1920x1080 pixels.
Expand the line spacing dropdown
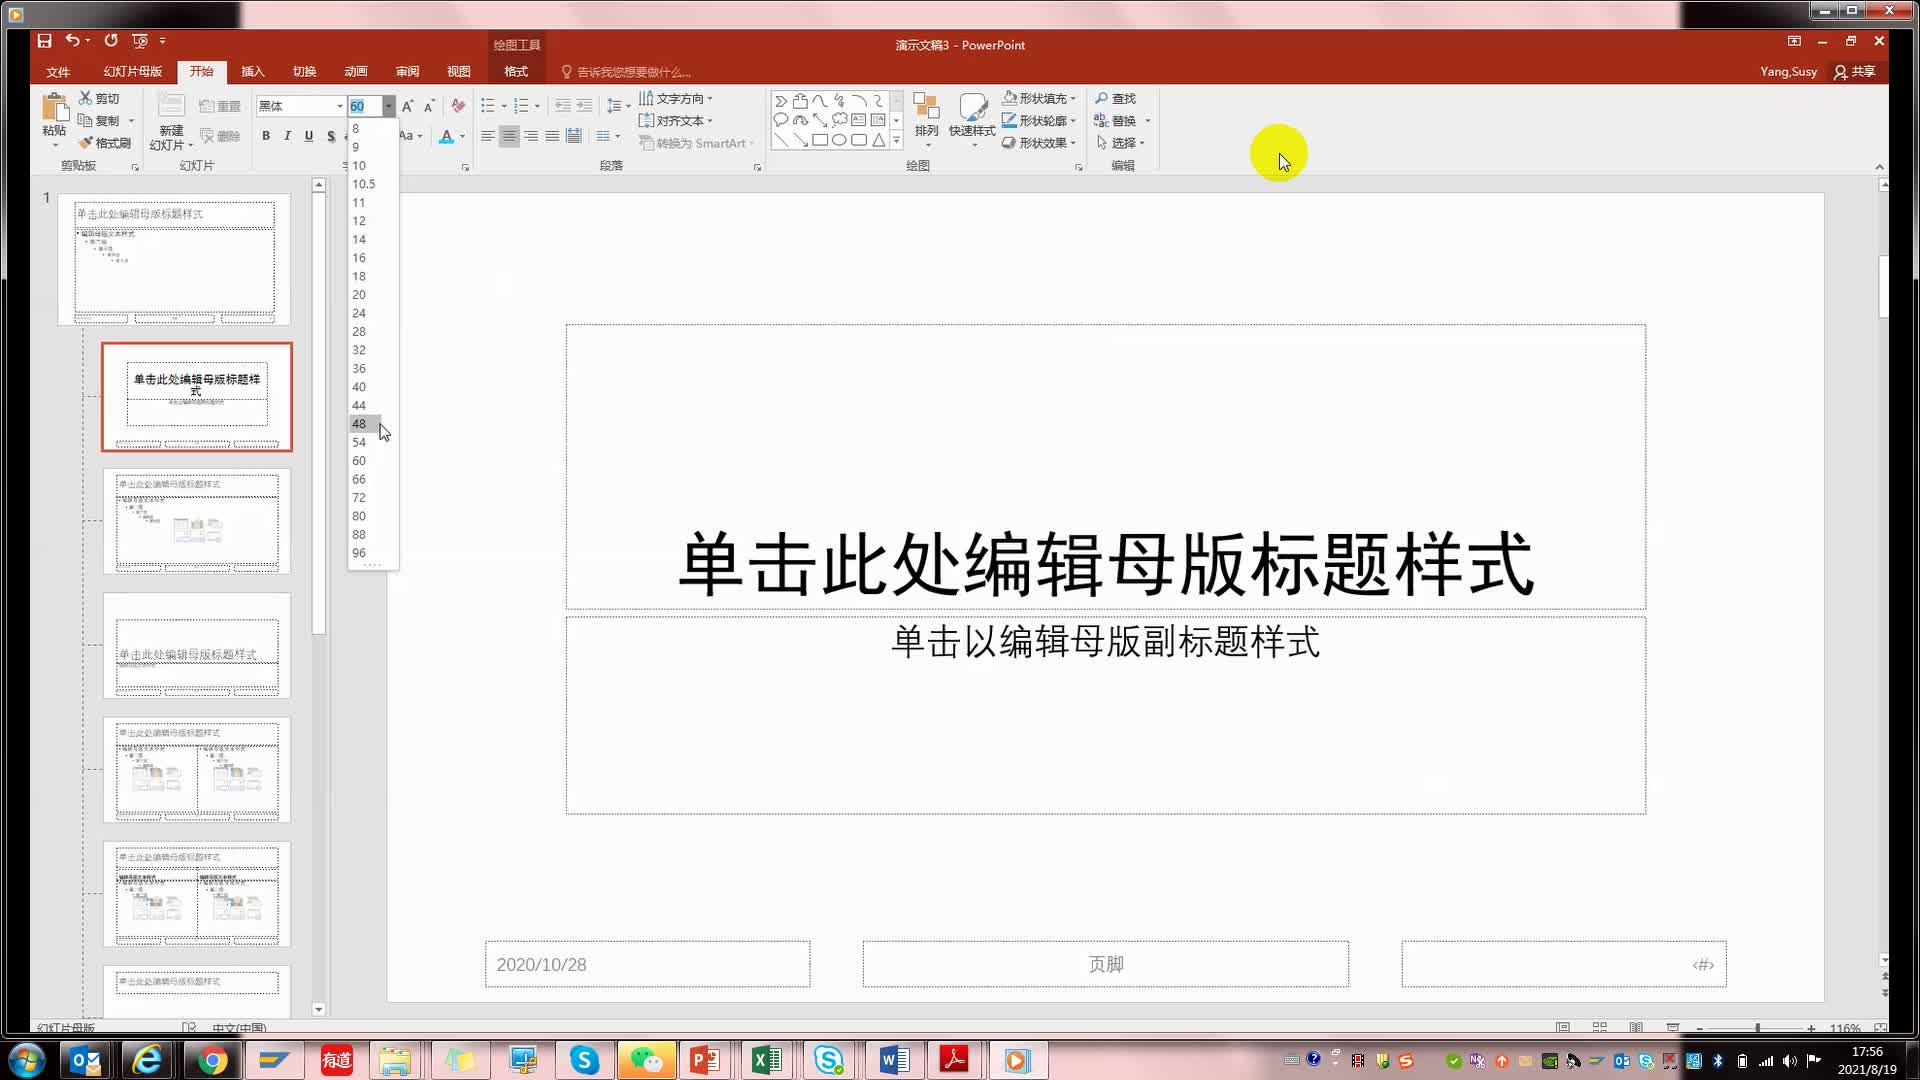coord(627,106)
